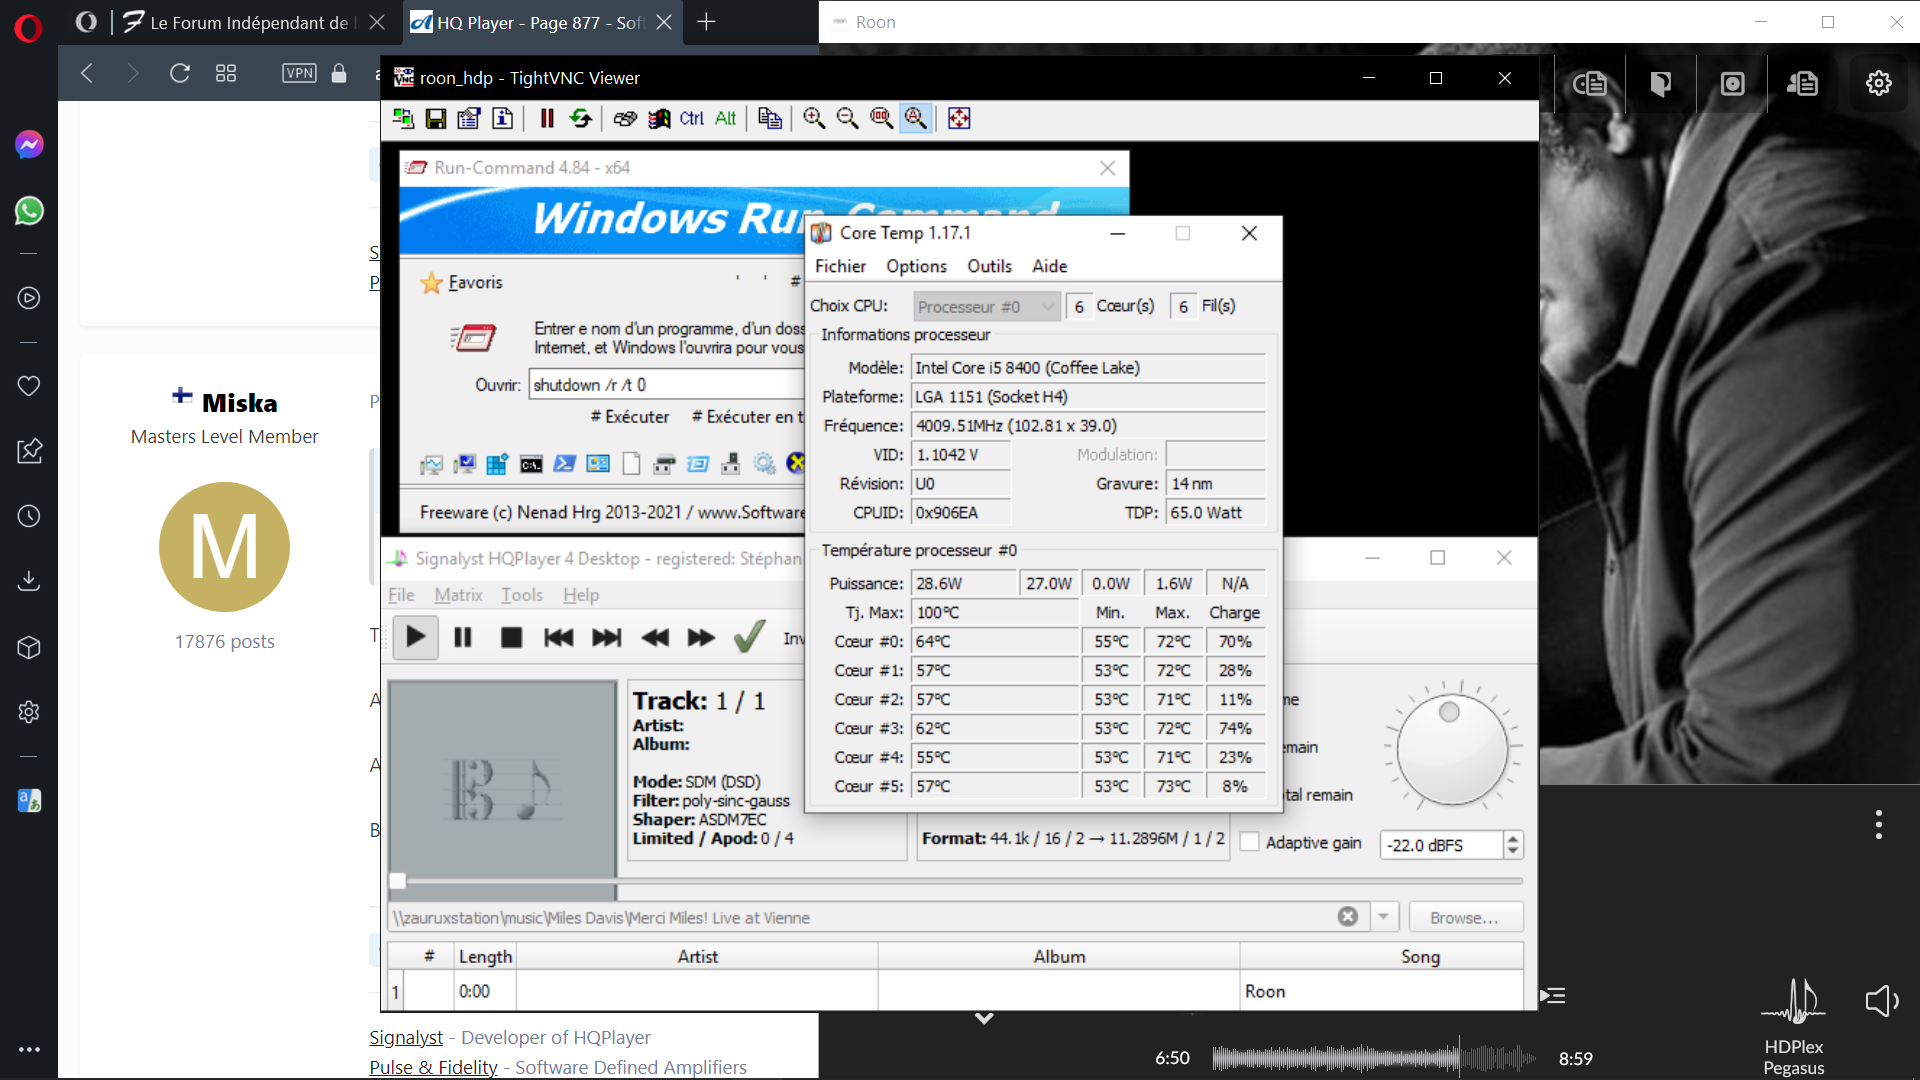
Task: Set TightVNC zoom to 100 percent
Action: [881, 118]
